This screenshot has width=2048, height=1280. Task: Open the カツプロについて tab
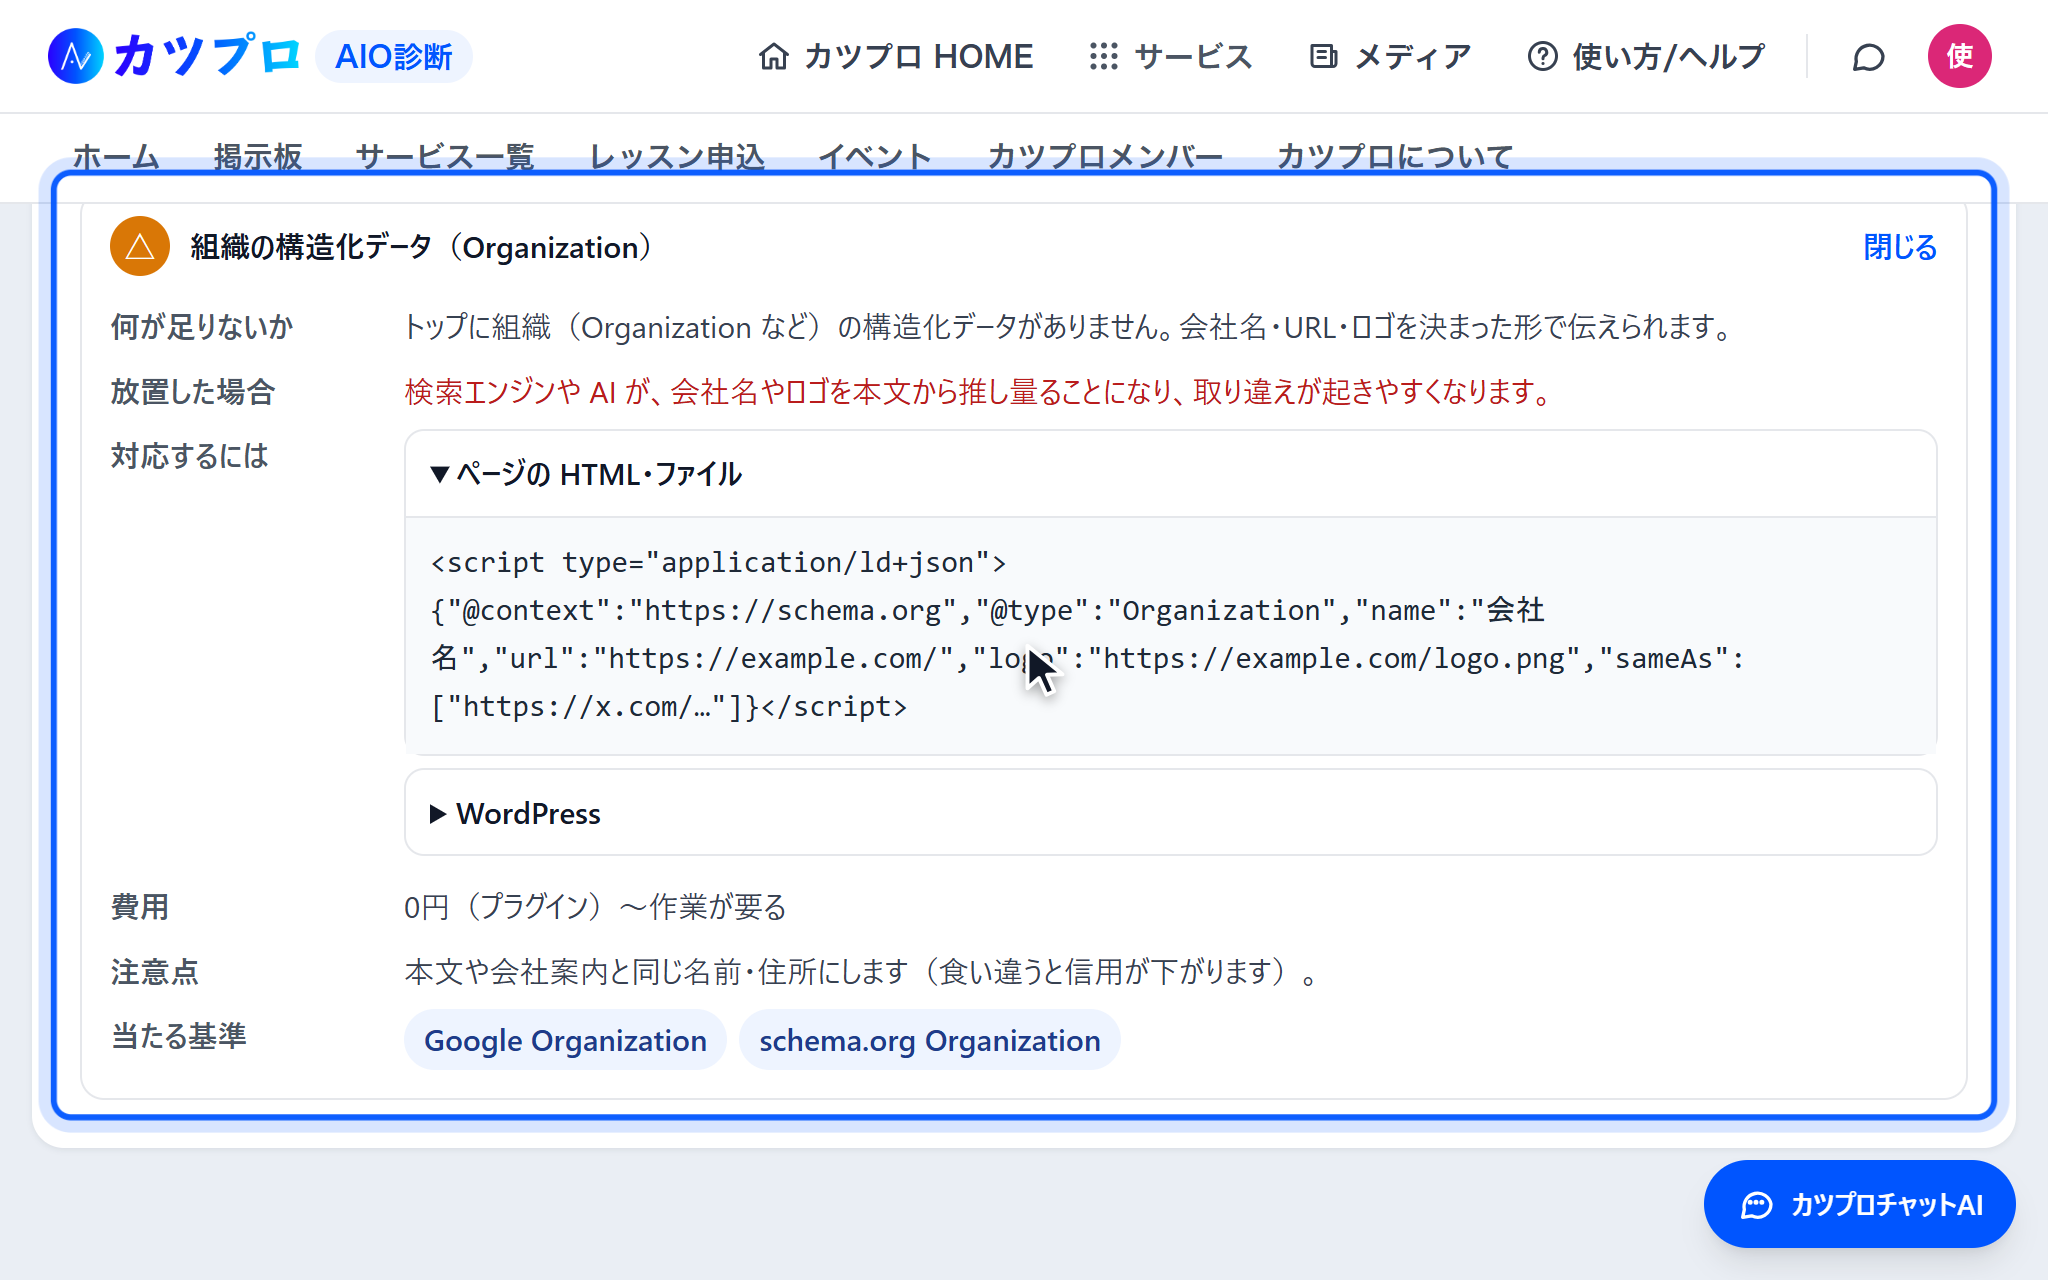(1395, 156)
